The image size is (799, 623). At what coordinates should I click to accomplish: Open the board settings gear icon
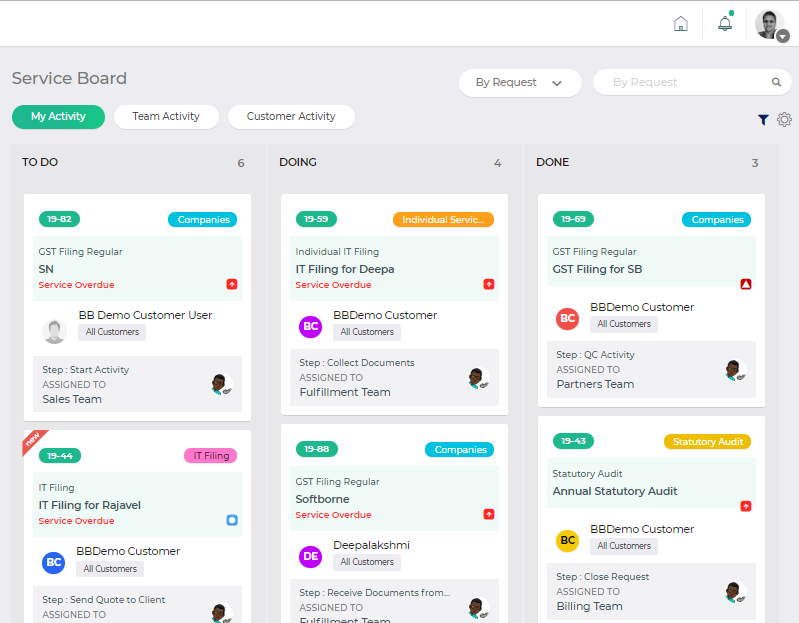[x=784, y=119]
